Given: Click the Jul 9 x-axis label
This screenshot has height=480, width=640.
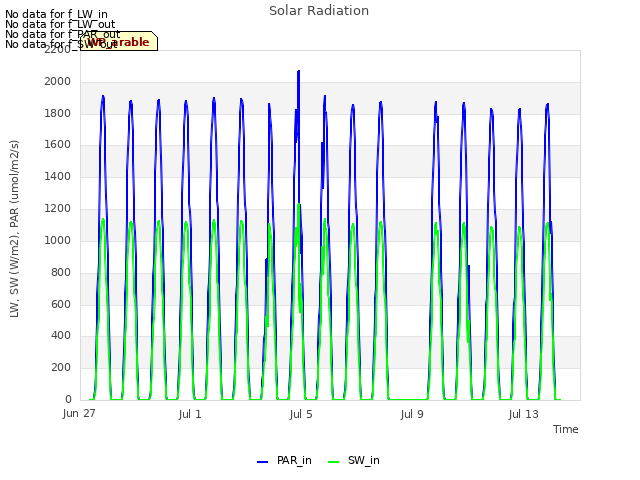Looking at the screenshot, I should (412, 414).
